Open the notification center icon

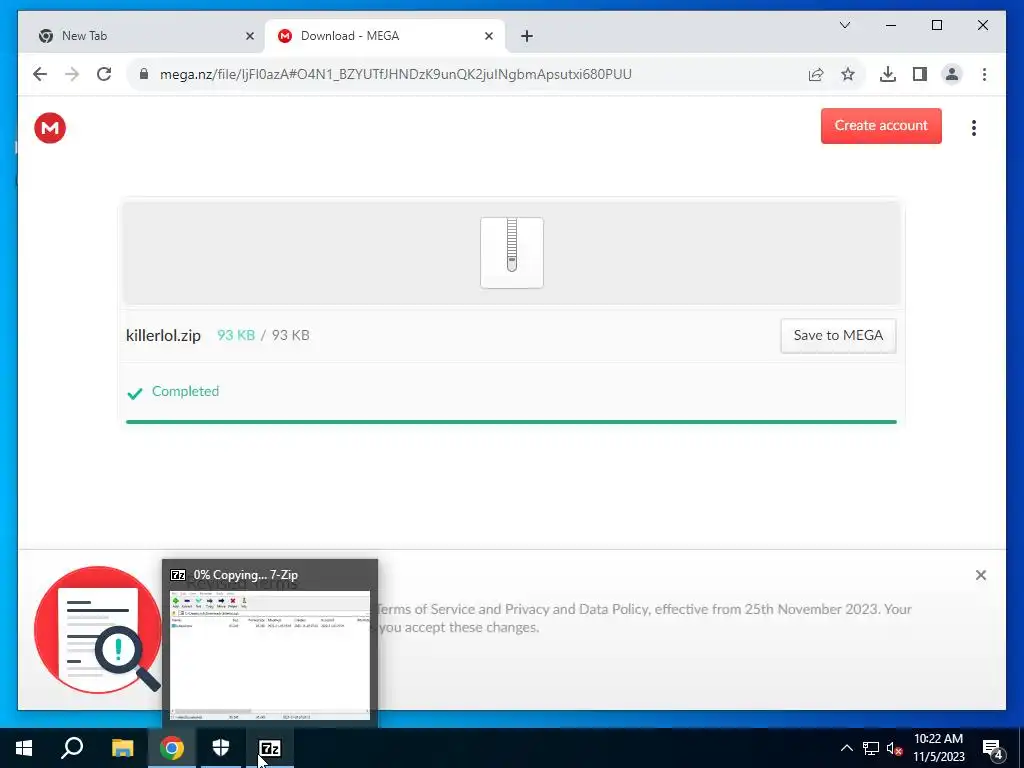pos(992,750)
